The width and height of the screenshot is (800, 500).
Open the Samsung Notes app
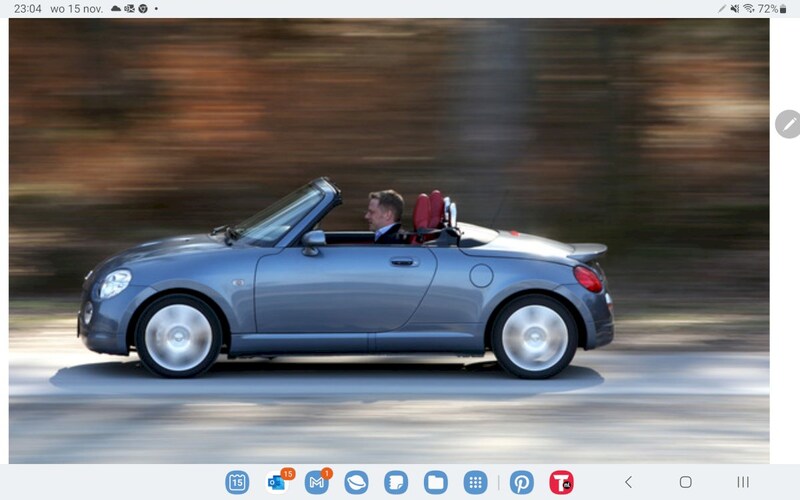tap(396, 482)
